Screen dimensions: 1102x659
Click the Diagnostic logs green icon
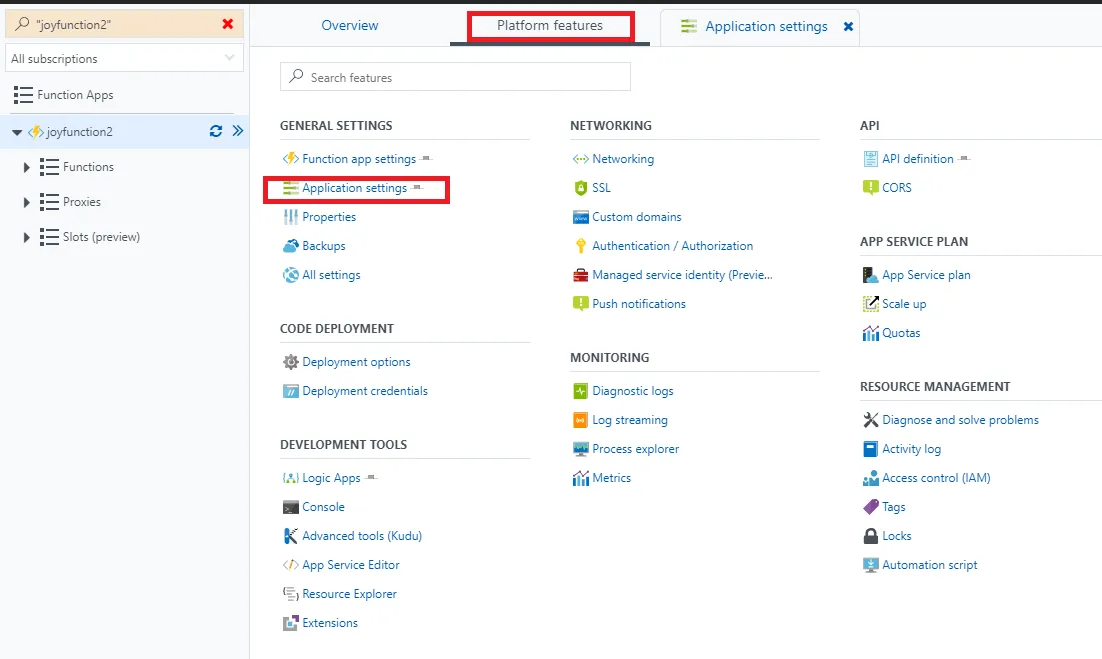[x=581, y=391]
